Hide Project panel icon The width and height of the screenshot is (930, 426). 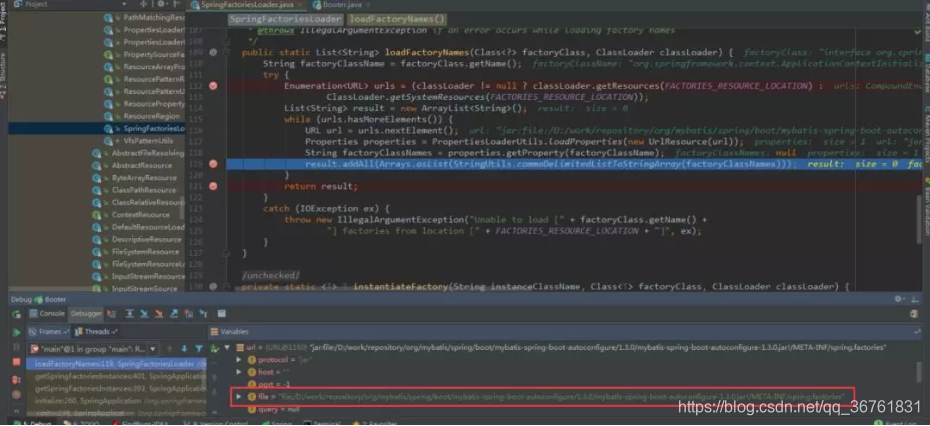[x=175, y=4]
